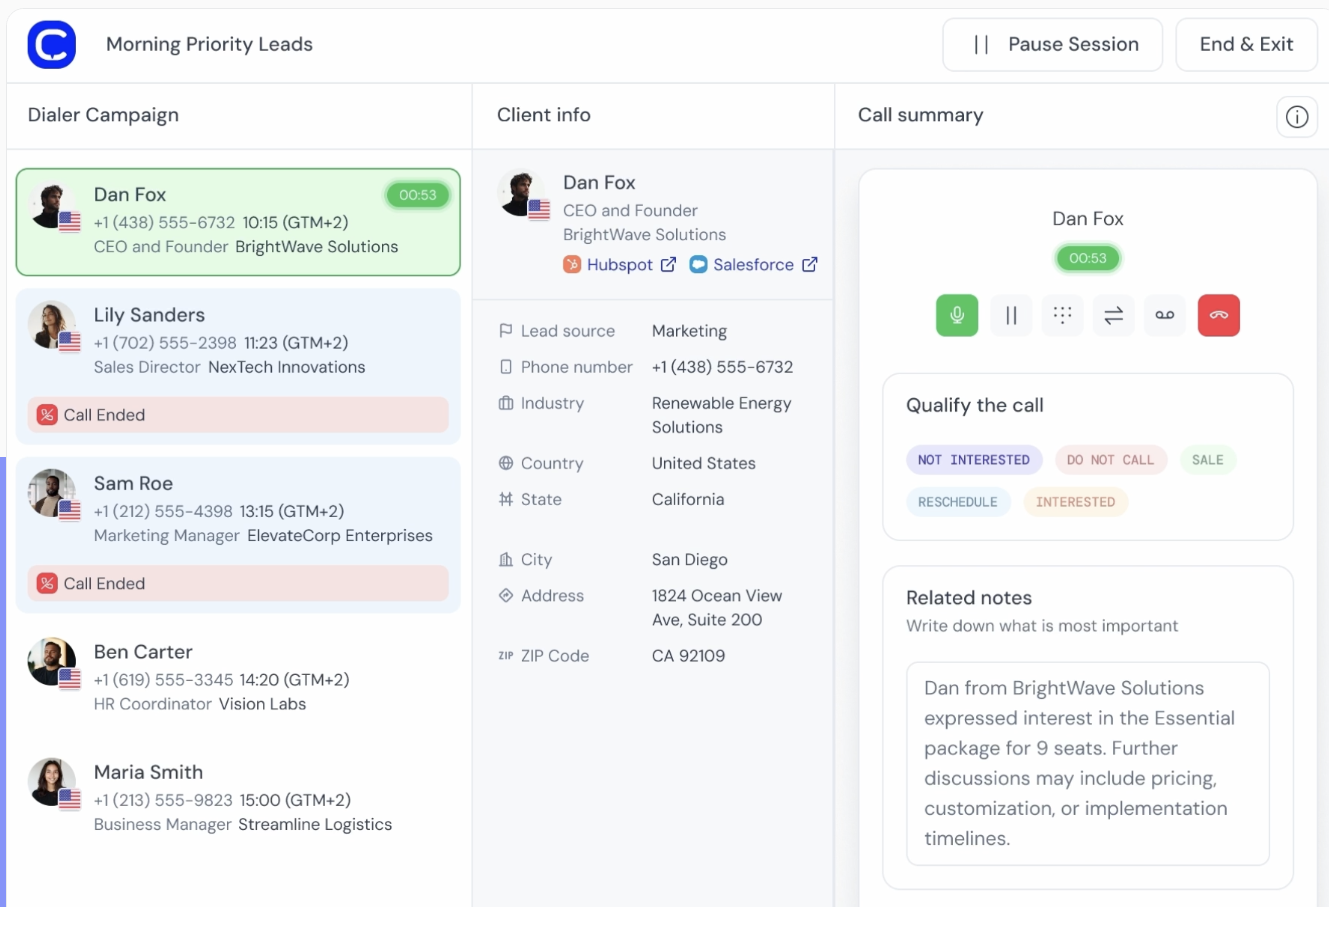Screen dimensions: 1329x926
Task: Click End & Exit button
Action: [x=1245, y=45]
